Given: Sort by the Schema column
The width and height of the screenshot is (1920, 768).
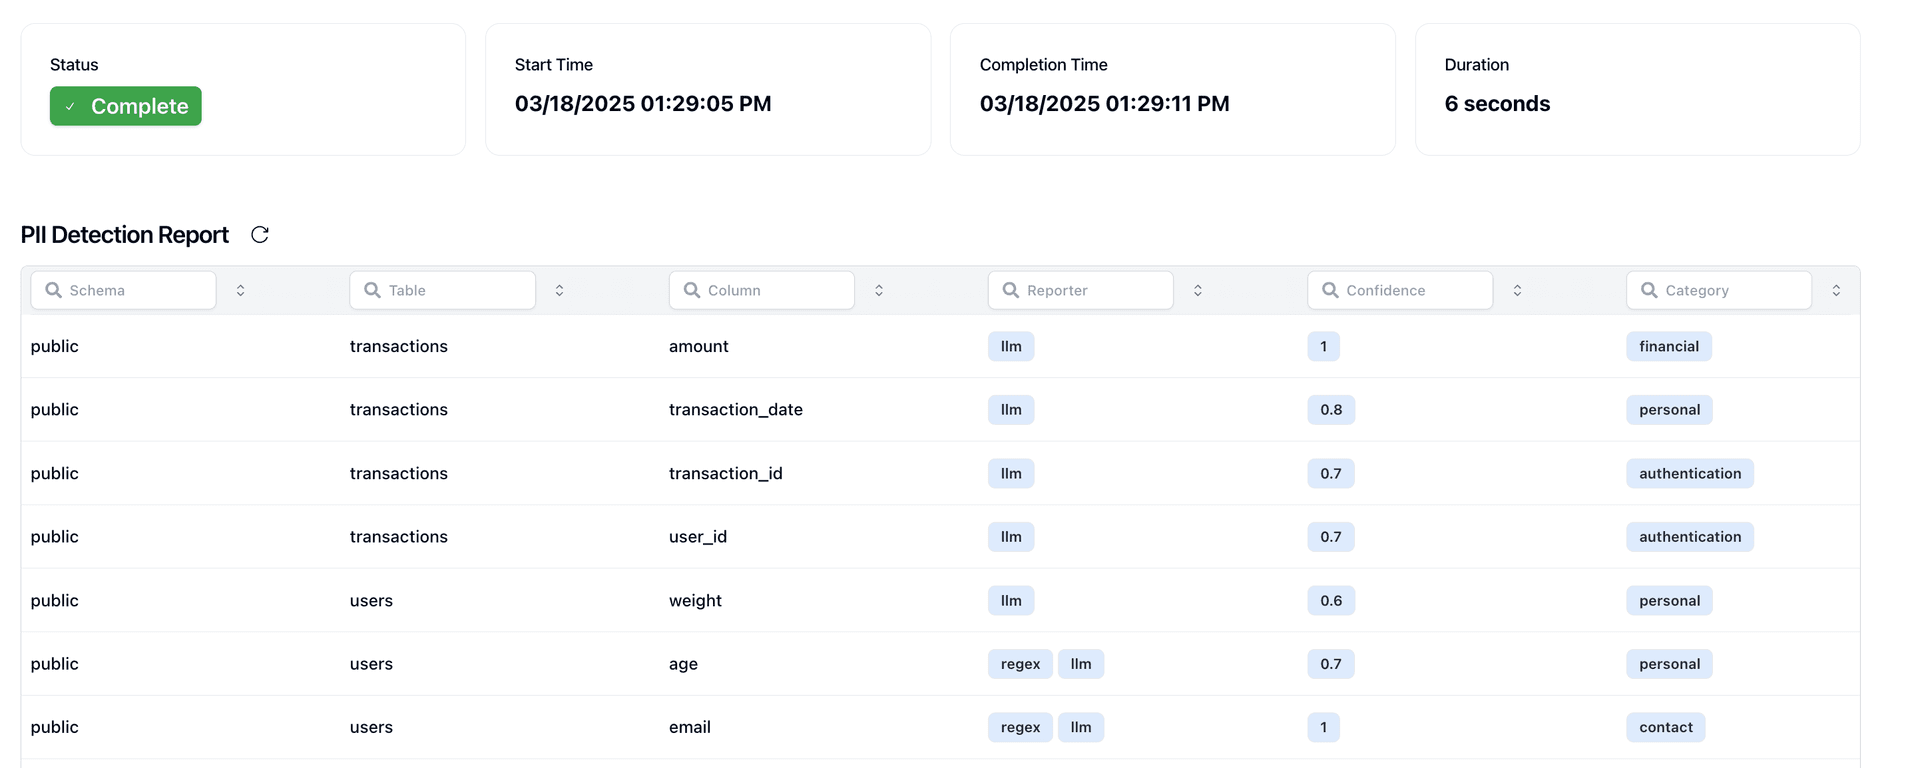Looking at the screenshot, I should click(x=241, y=290).
